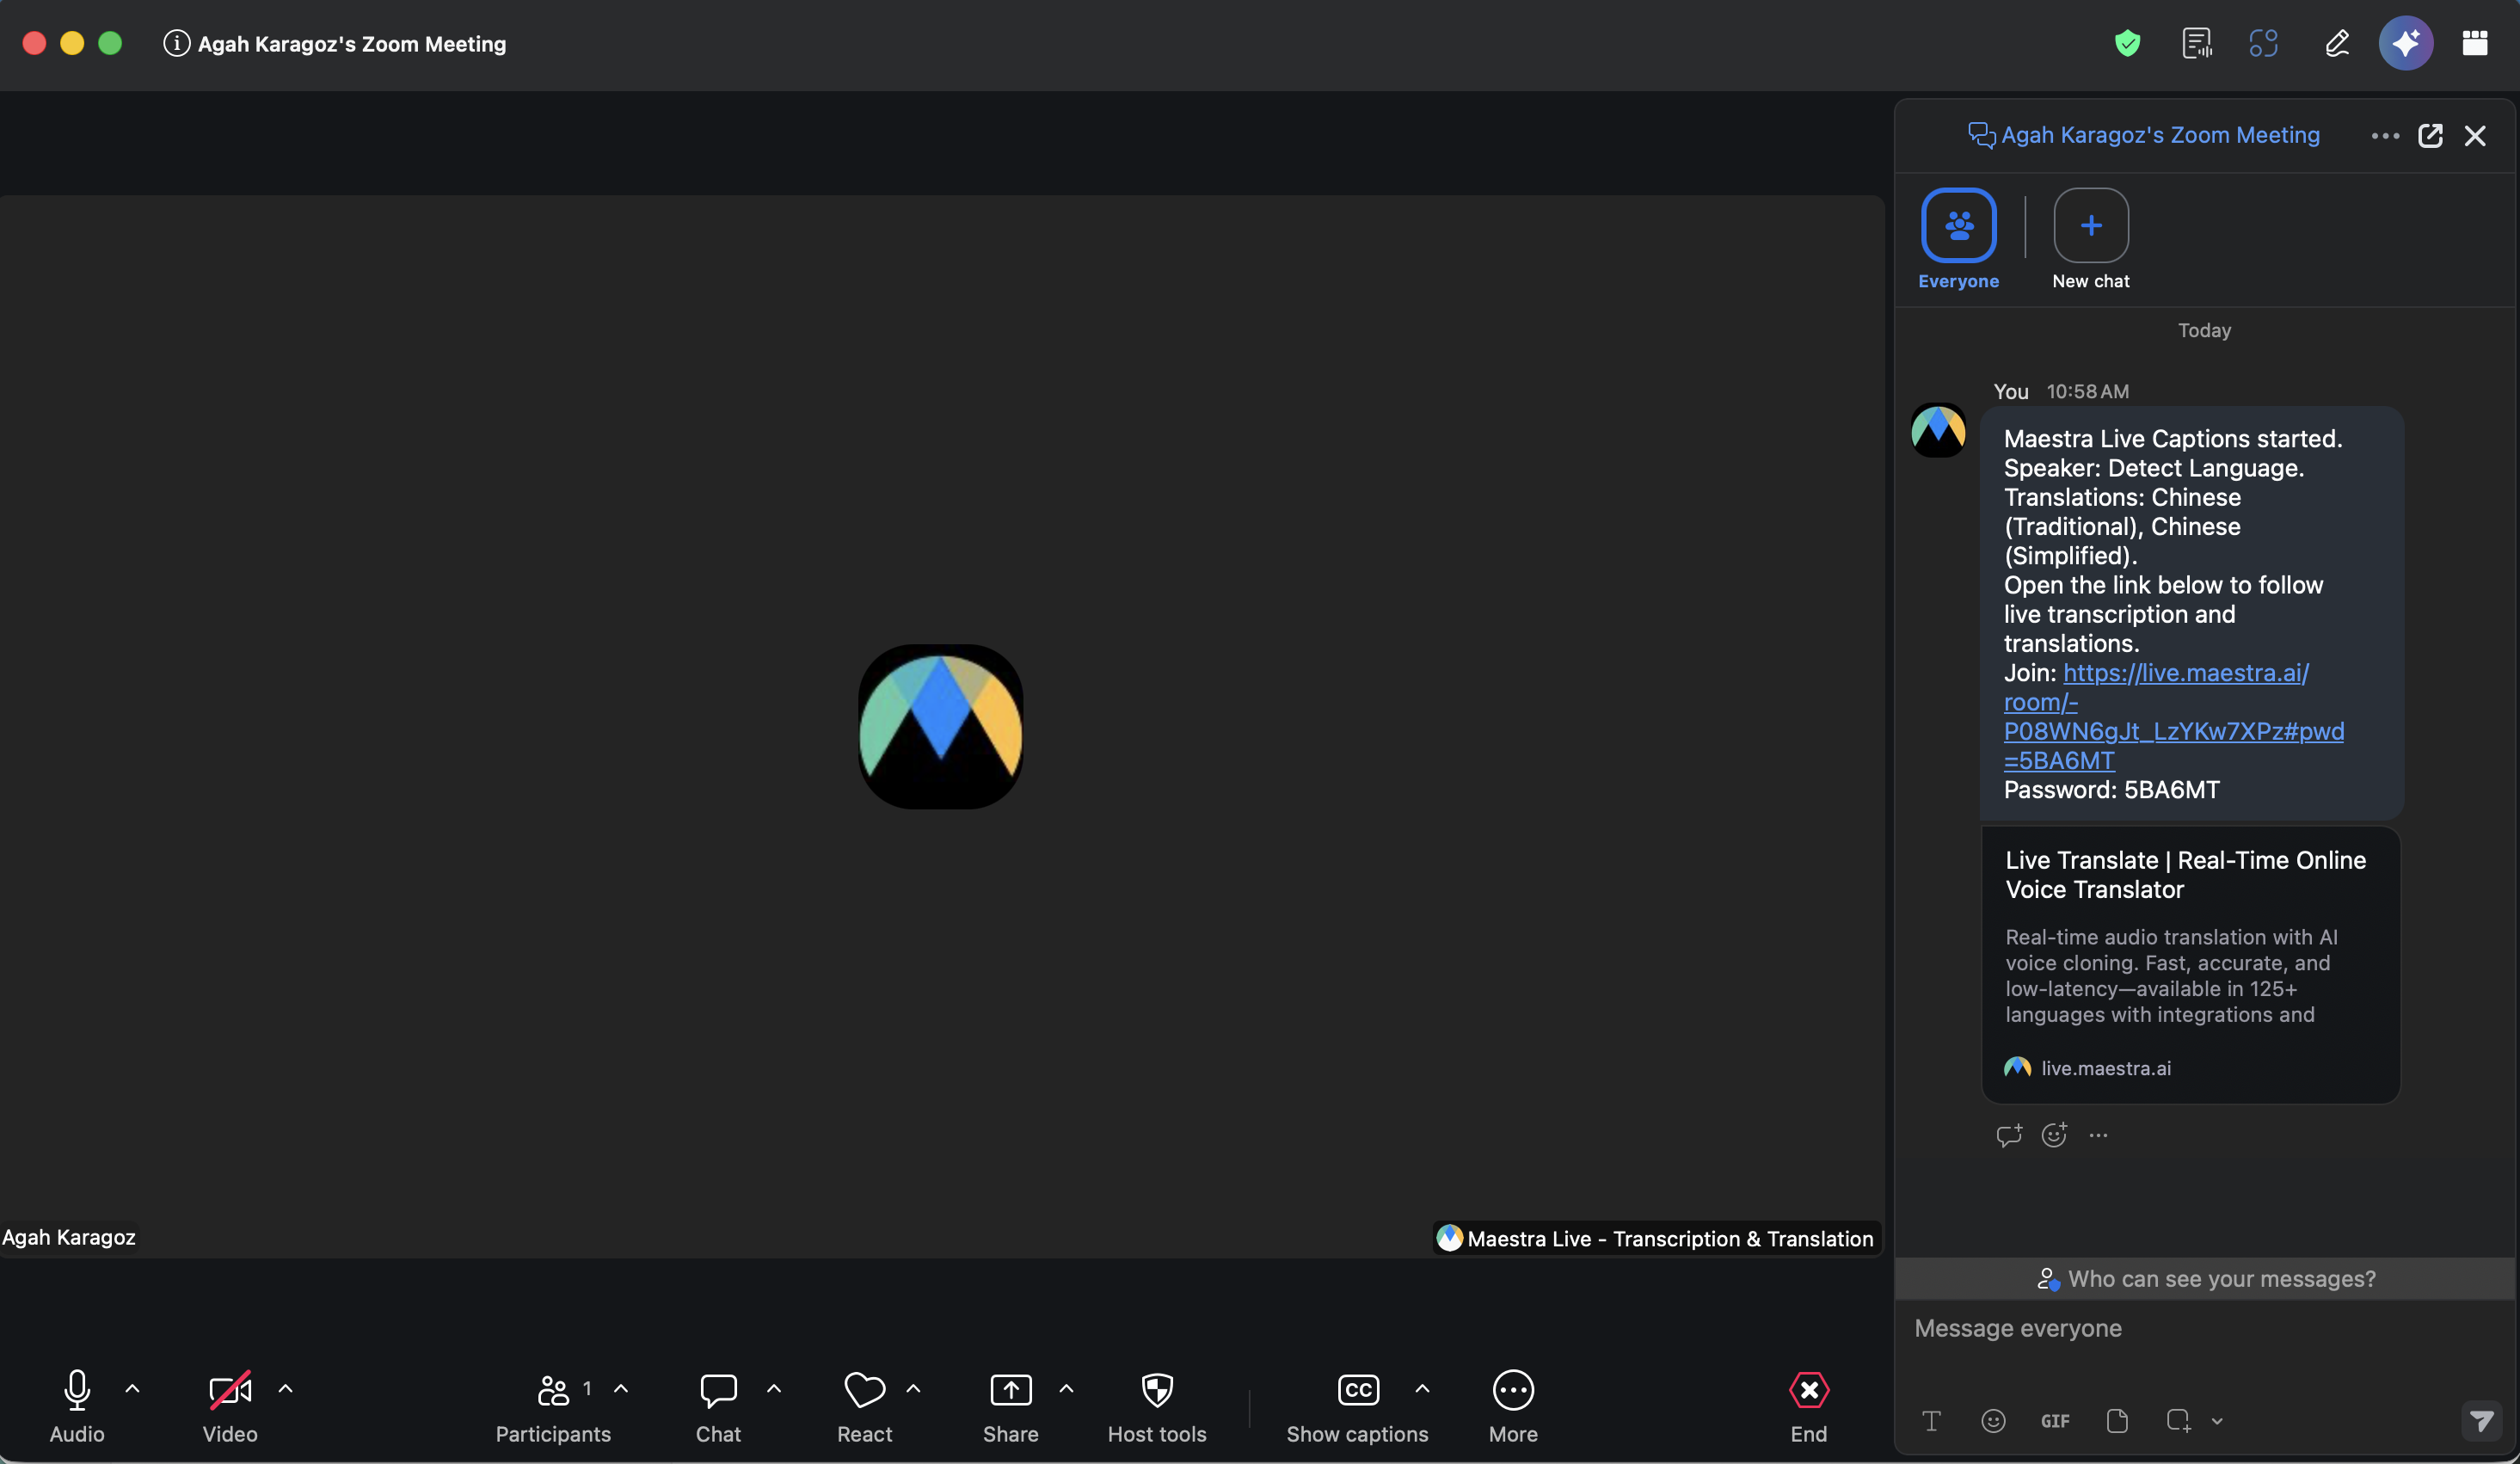This screenshot has width=2520, height=1464.
Task: Toggle Show captions
Action: pos(1357,1407)
